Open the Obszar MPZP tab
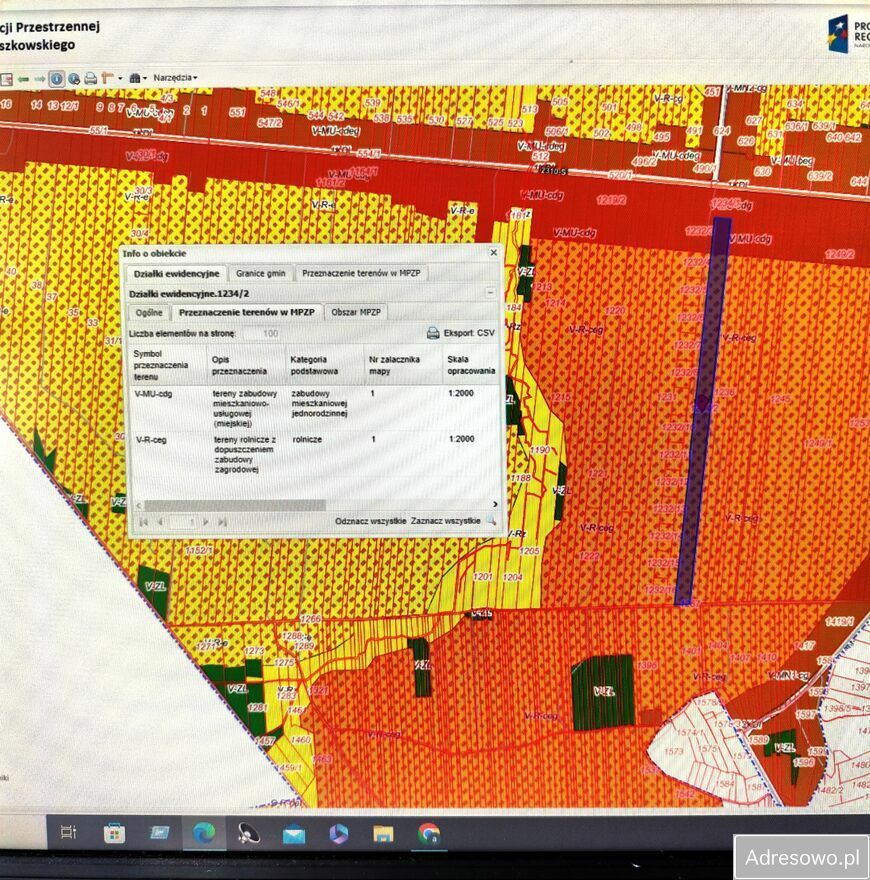Viewport: 870px width, 880px height. 356,313
